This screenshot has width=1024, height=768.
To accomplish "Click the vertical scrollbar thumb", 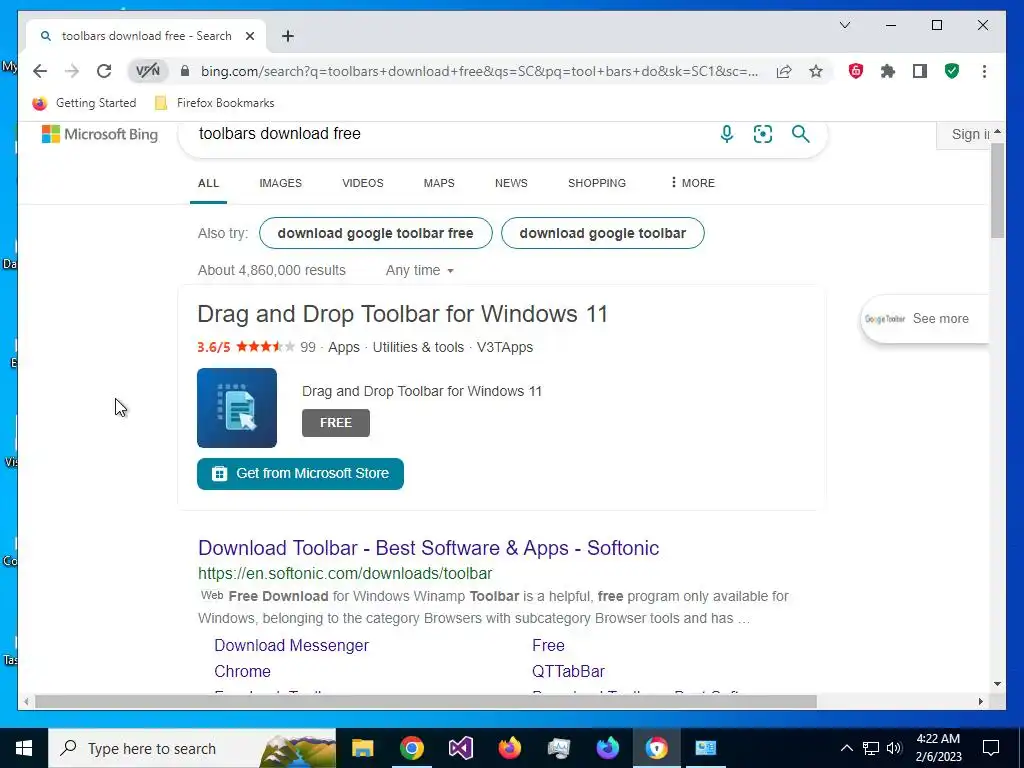I will pos(997,191).
